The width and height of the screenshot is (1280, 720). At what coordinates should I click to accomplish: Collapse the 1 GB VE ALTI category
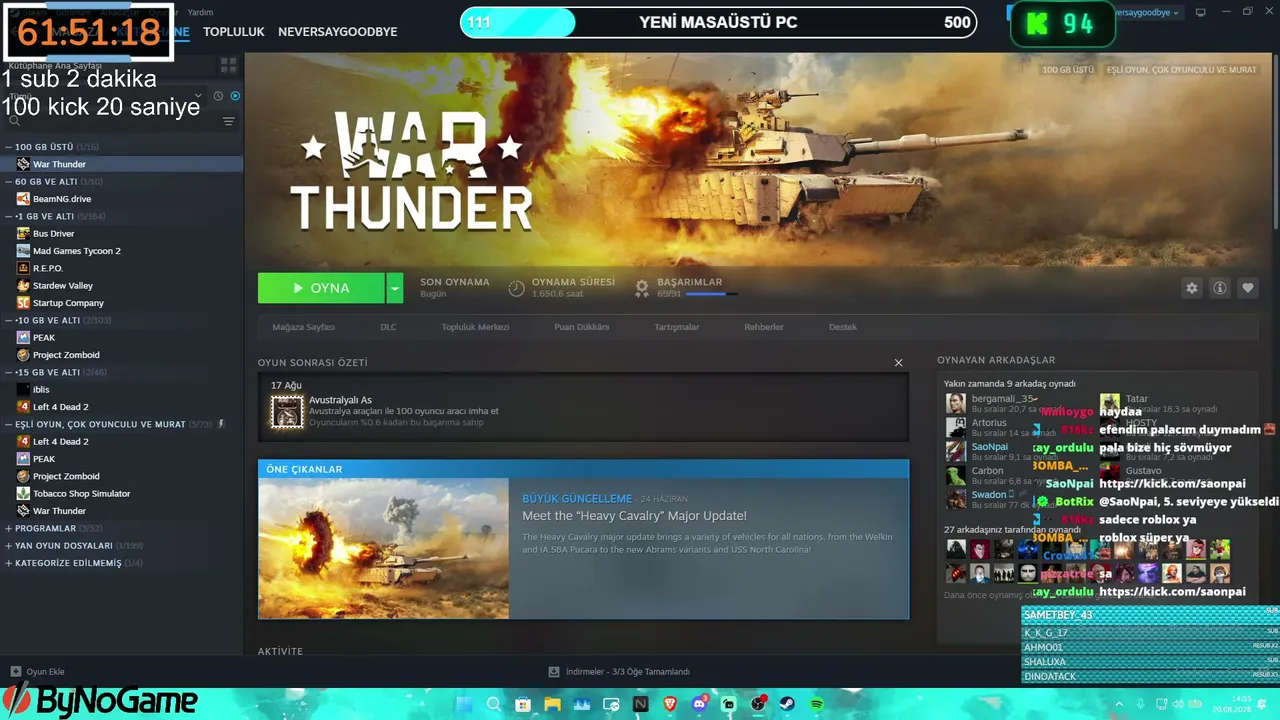point(9,216)
